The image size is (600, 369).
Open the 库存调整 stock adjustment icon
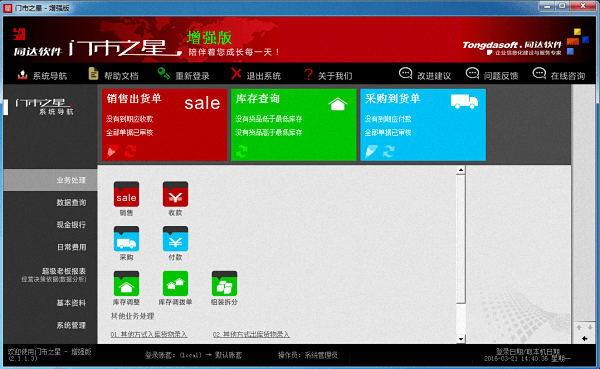click(x=126, y=284)
